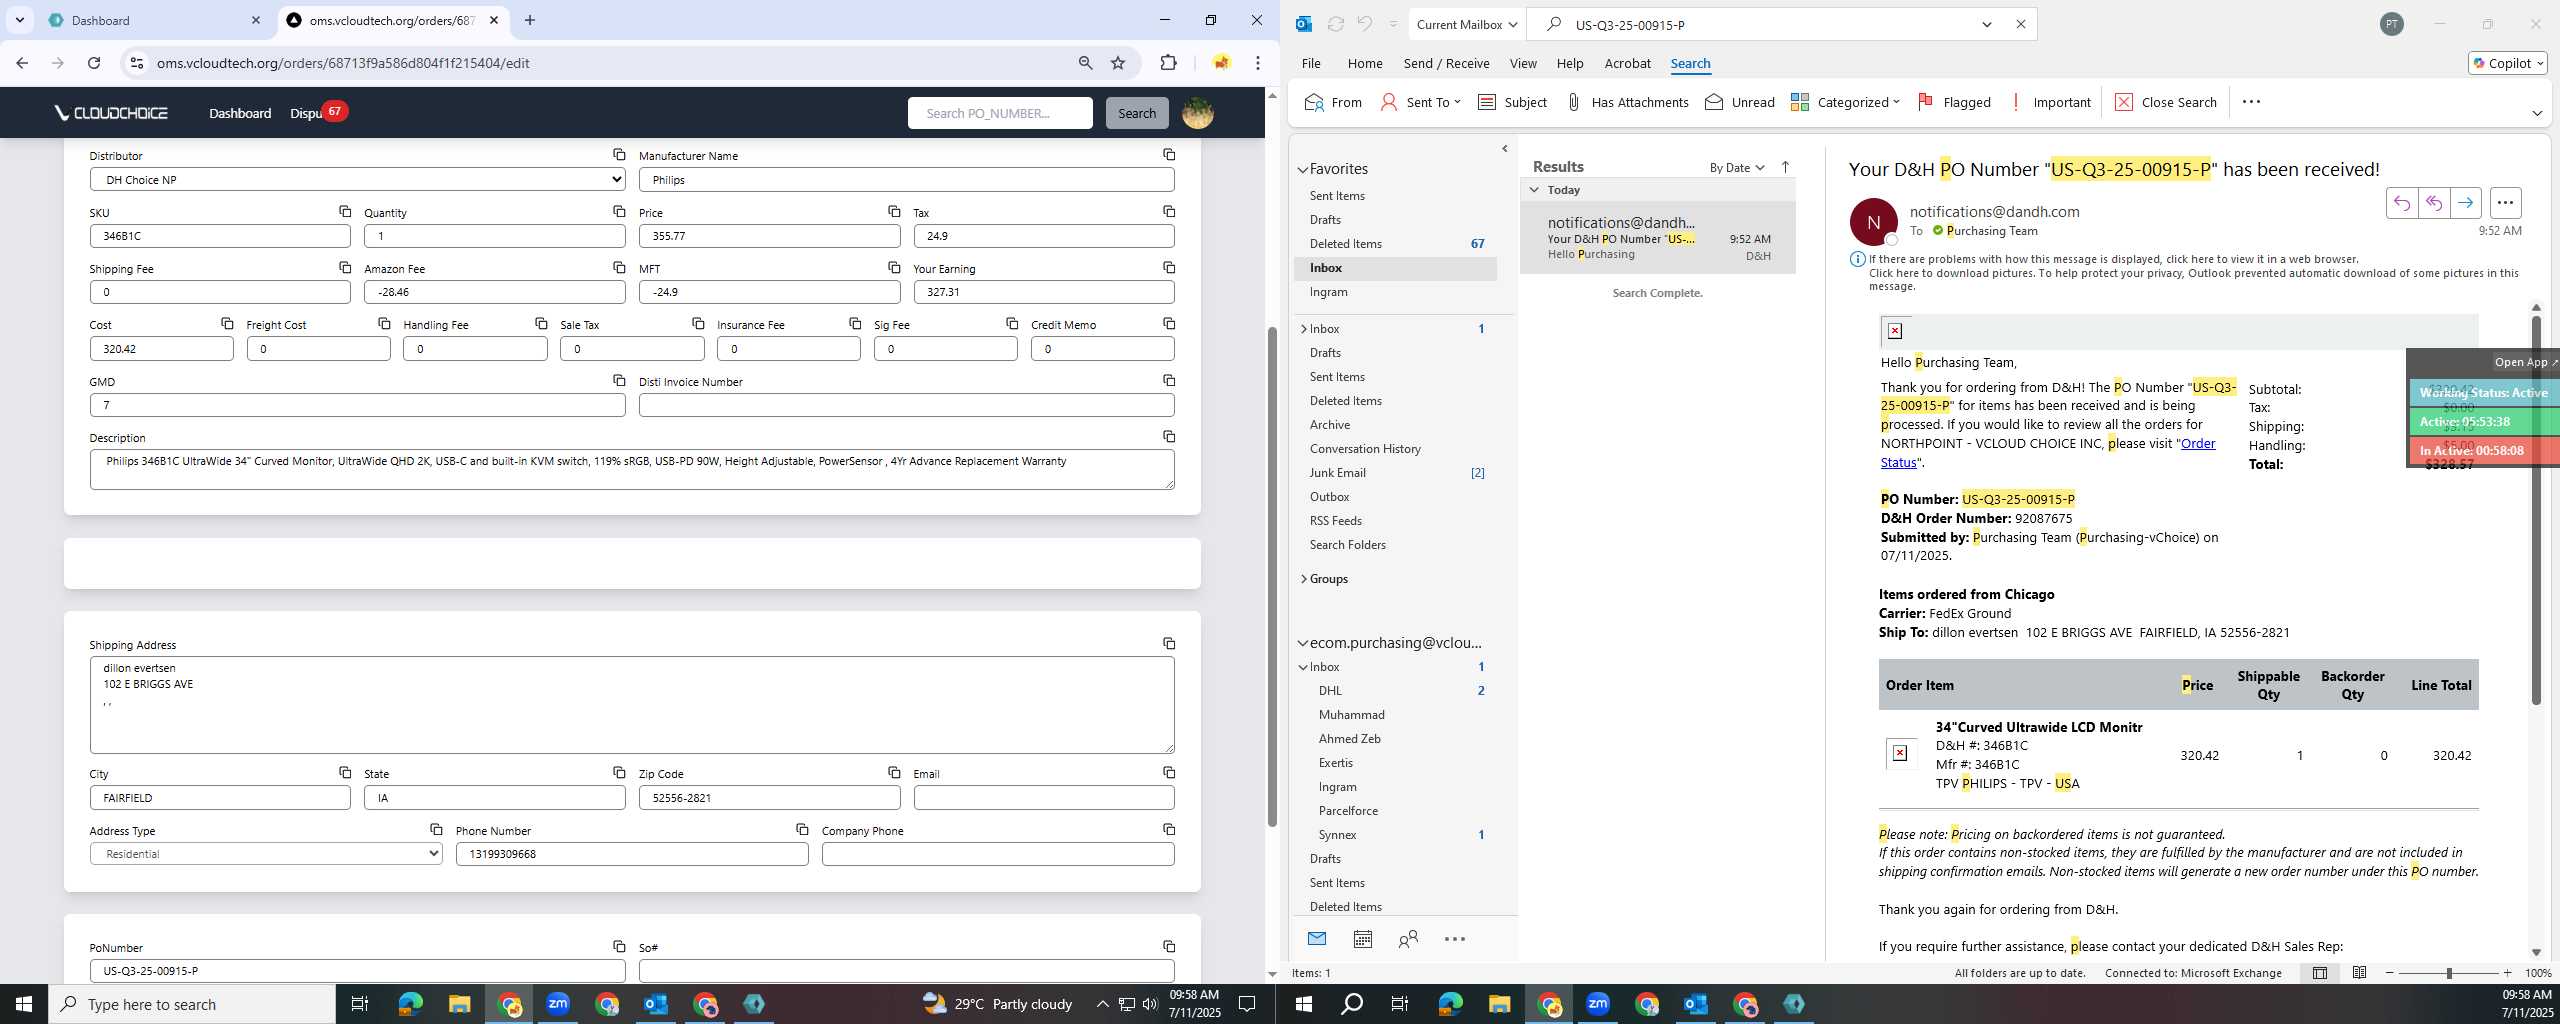Filter search results by Flagged
The image size is (2560, 1024).
tap(1954, 102)
